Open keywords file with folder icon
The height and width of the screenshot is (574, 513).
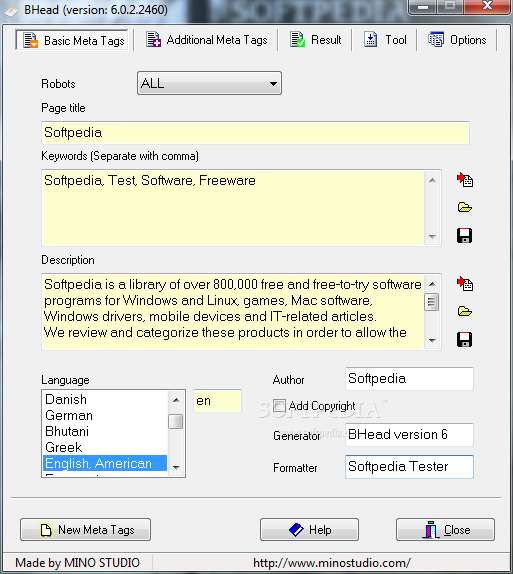click(465, 208)
